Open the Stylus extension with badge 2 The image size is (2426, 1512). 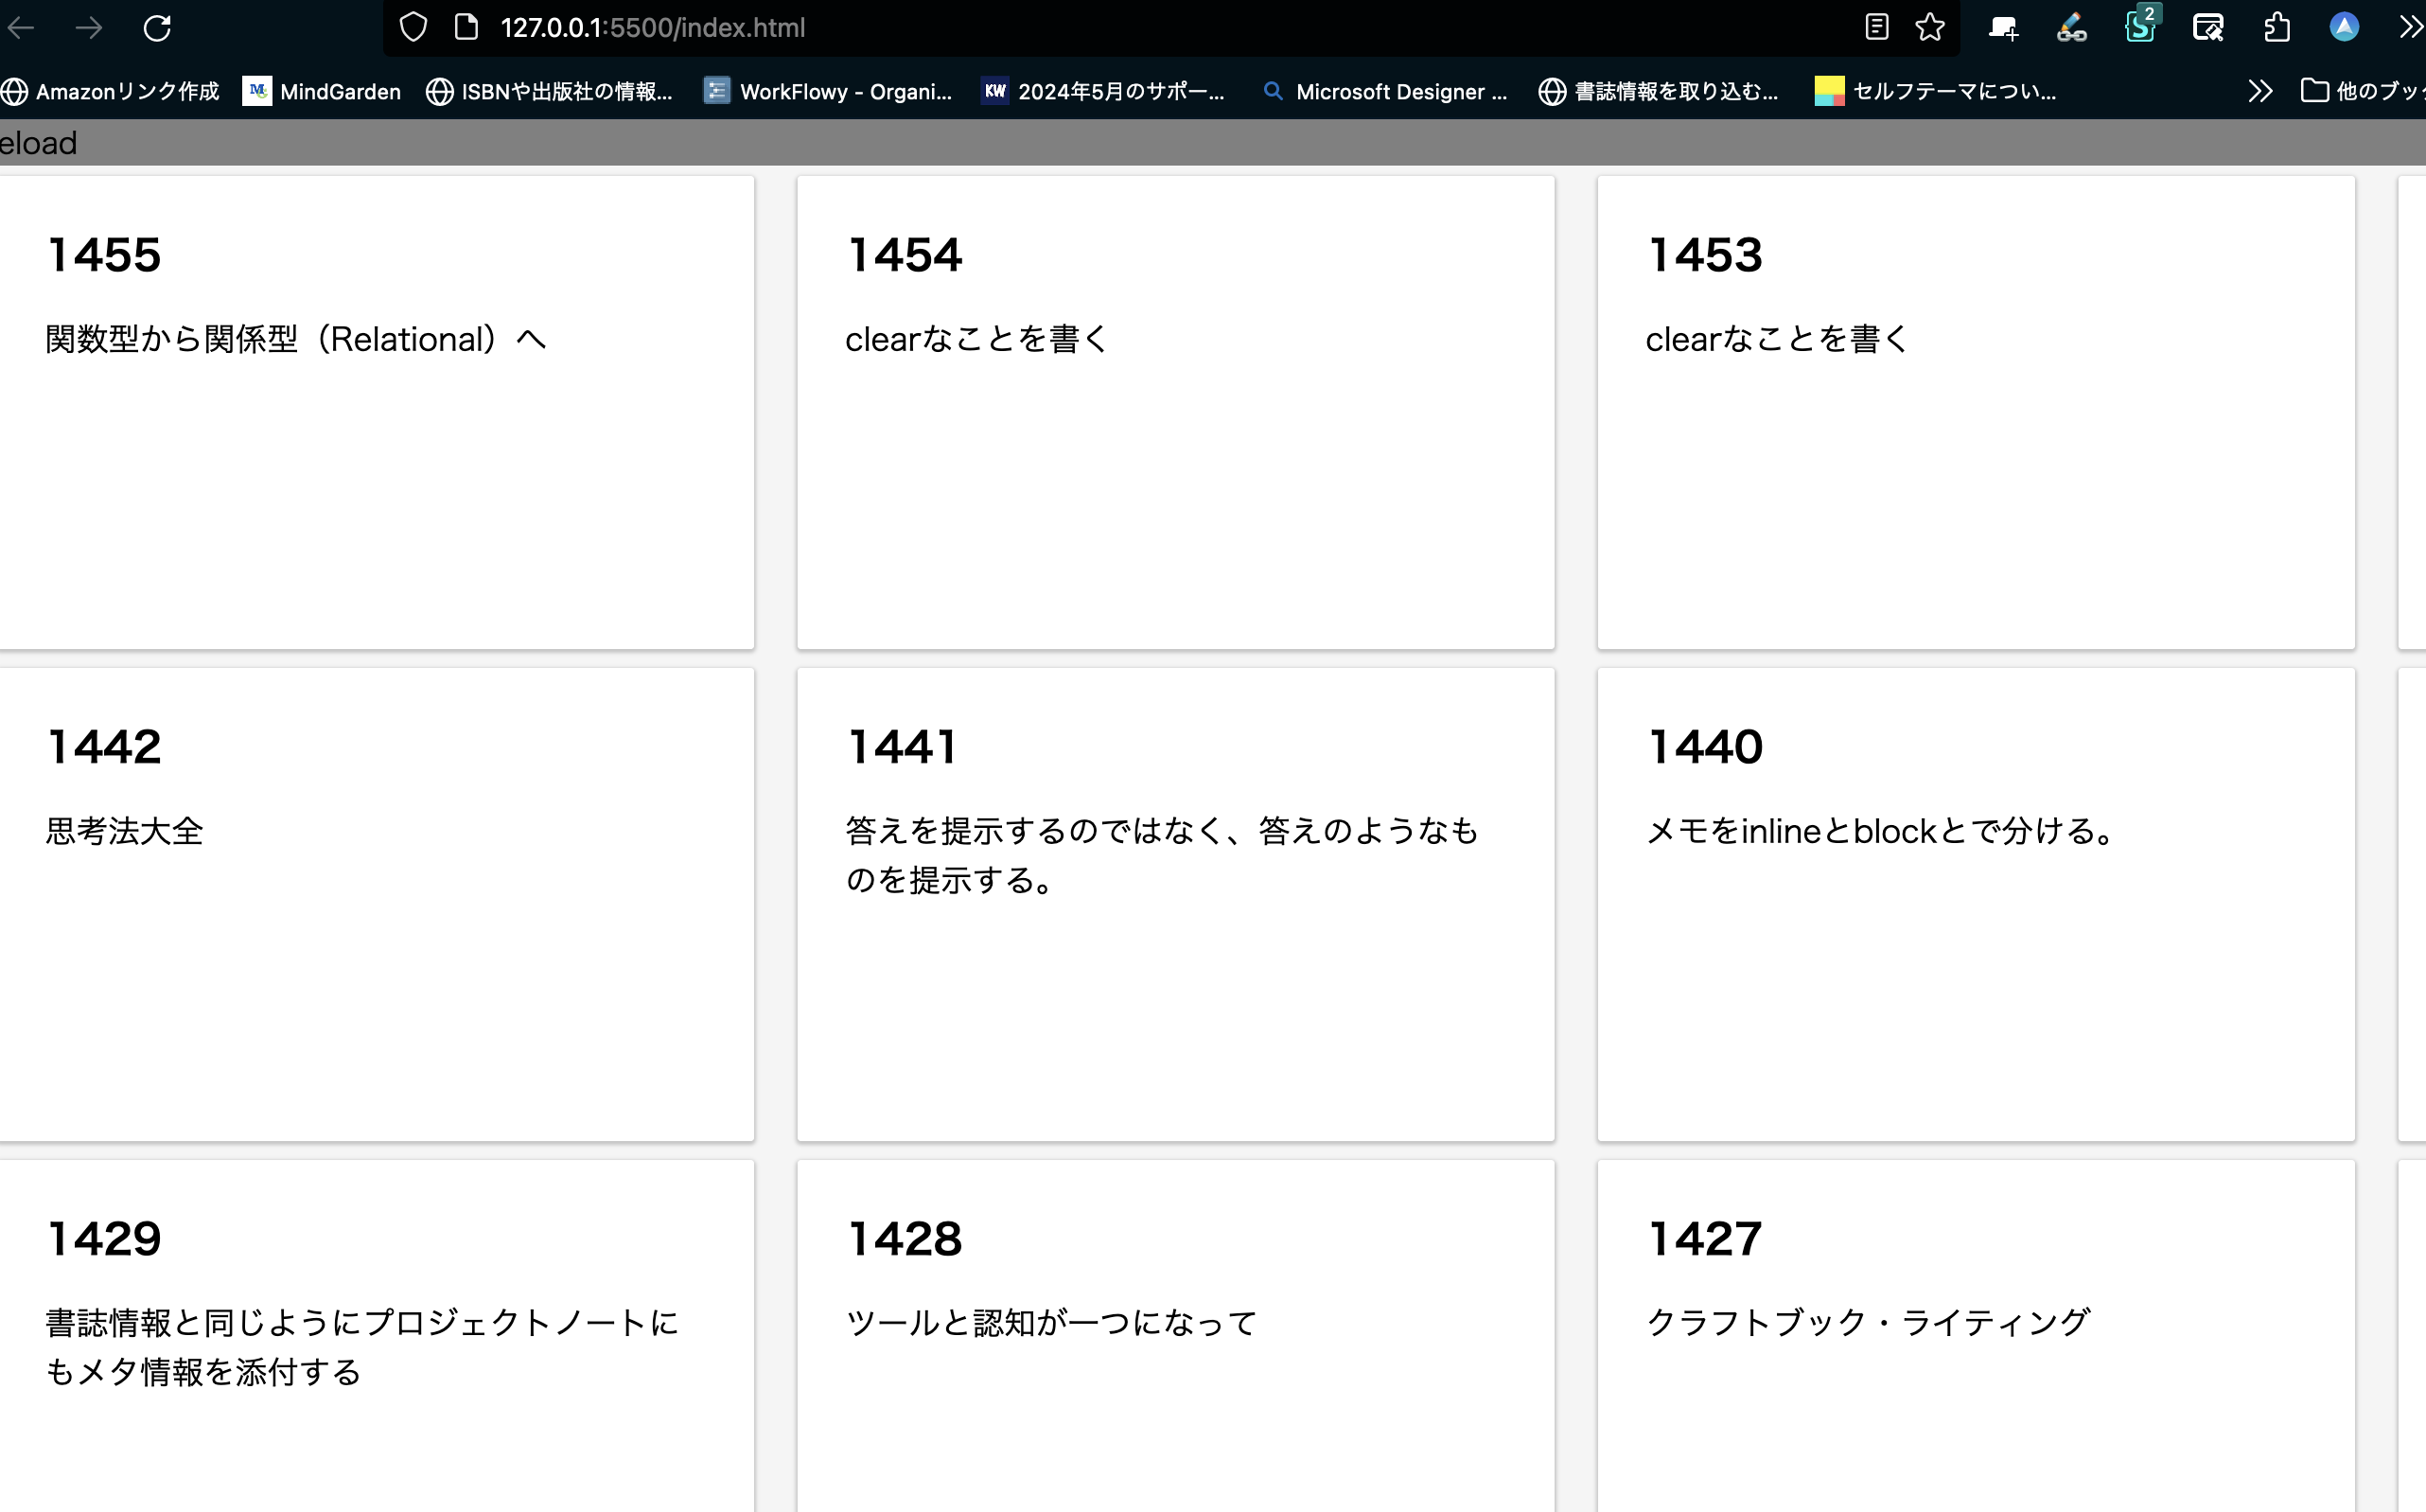tap(2140, 27)
